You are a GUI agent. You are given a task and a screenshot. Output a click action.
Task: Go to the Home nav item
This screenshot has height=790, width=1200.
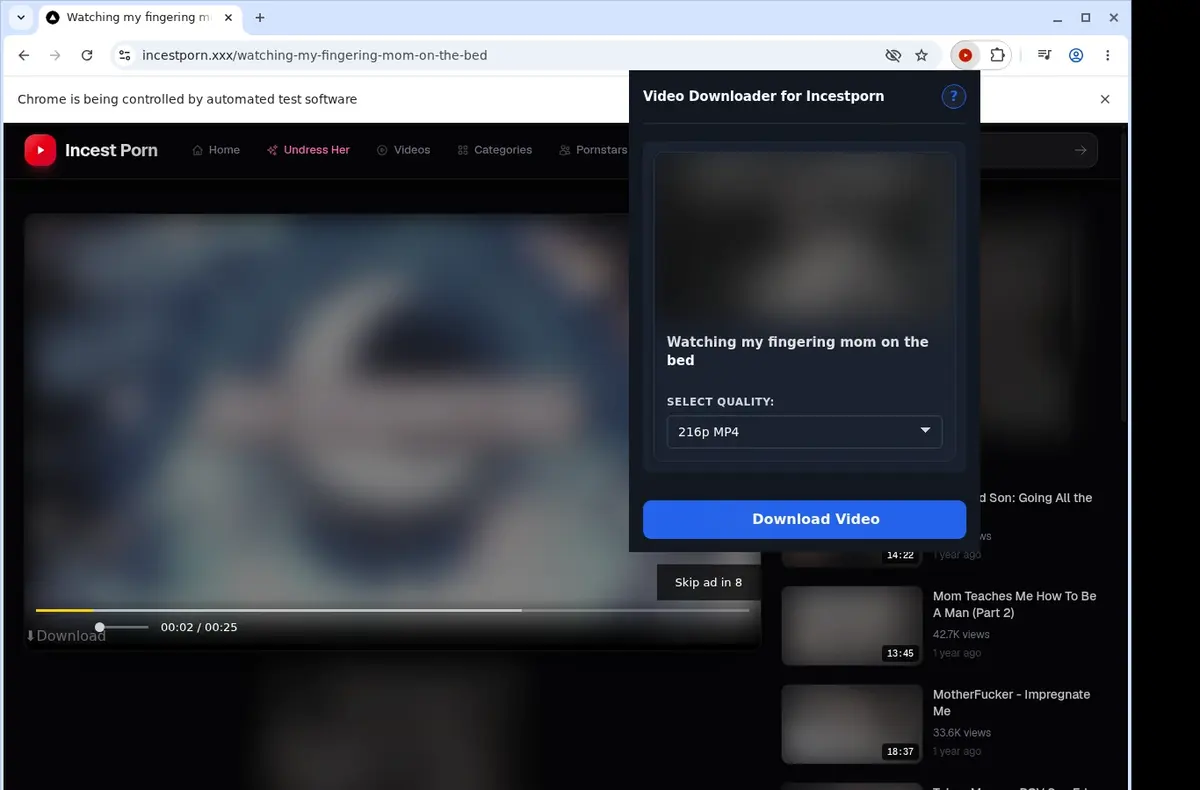pos(216,150)
